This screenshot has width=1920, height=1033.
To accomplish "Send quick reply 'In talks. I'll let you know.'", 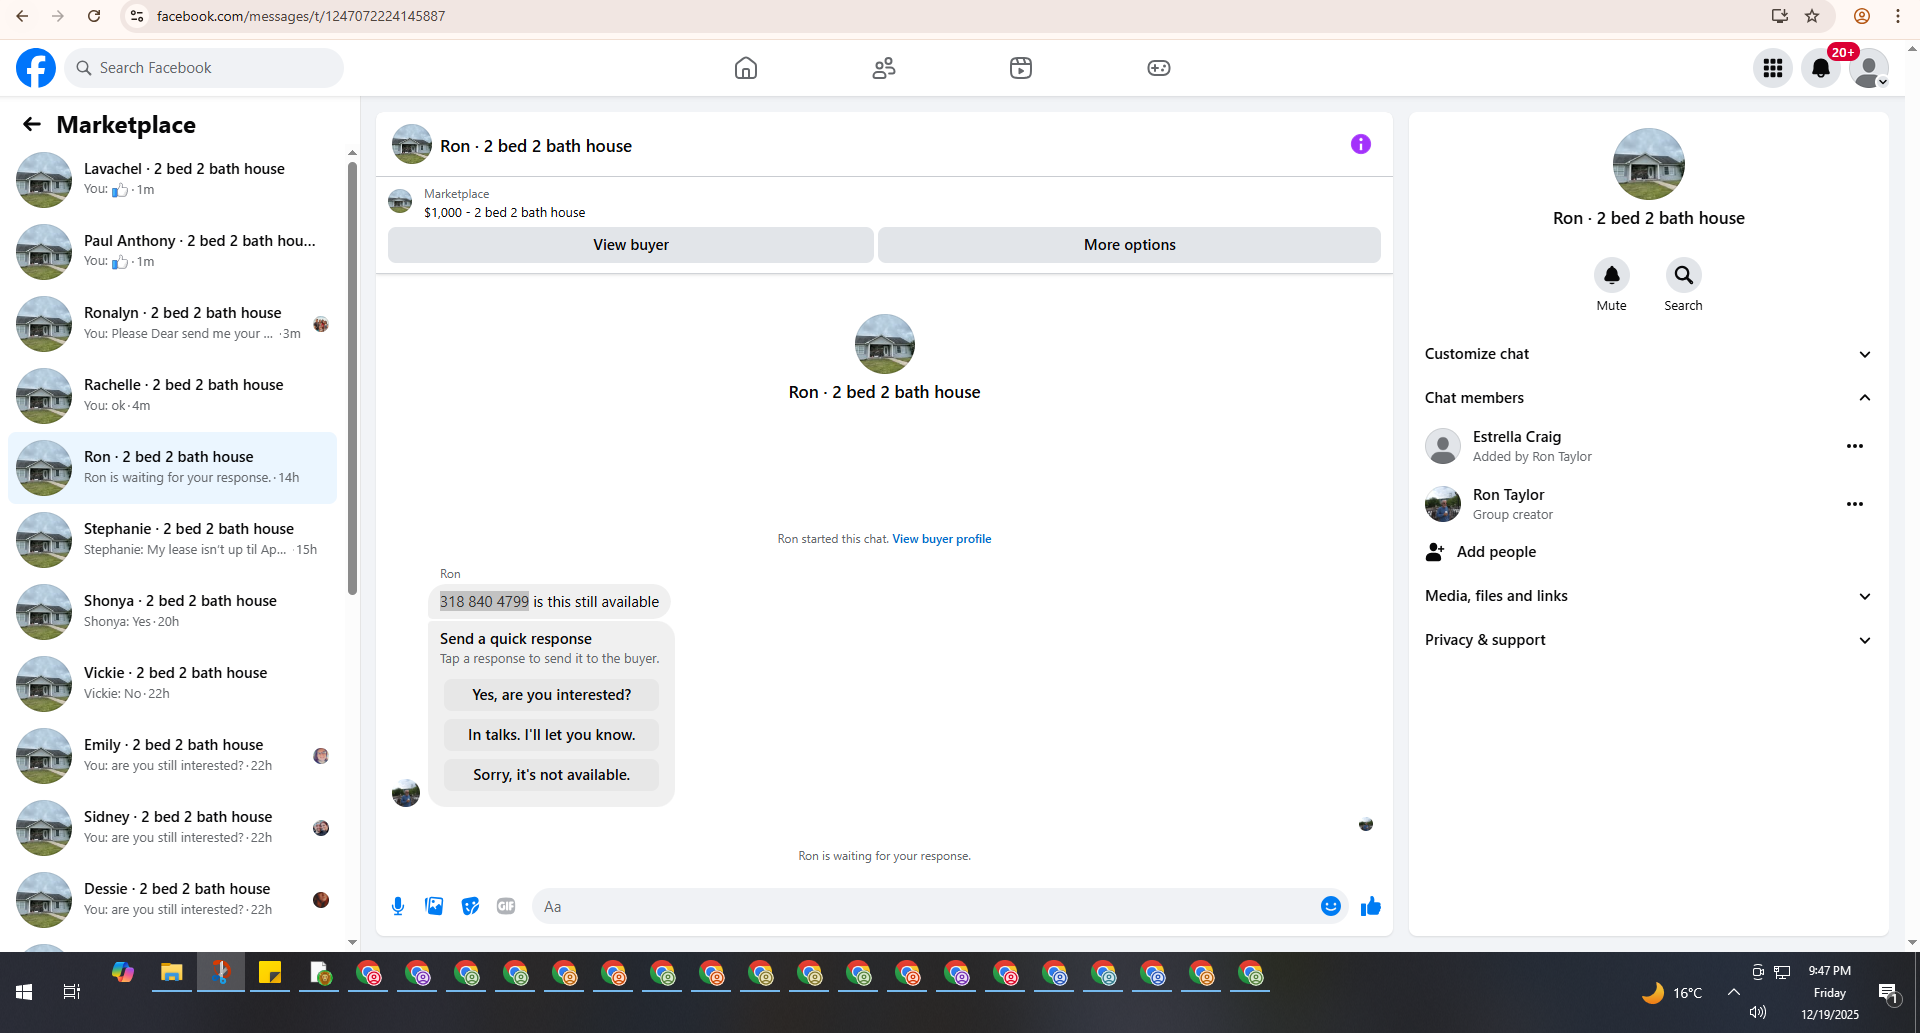I will (x=551, y=735).
